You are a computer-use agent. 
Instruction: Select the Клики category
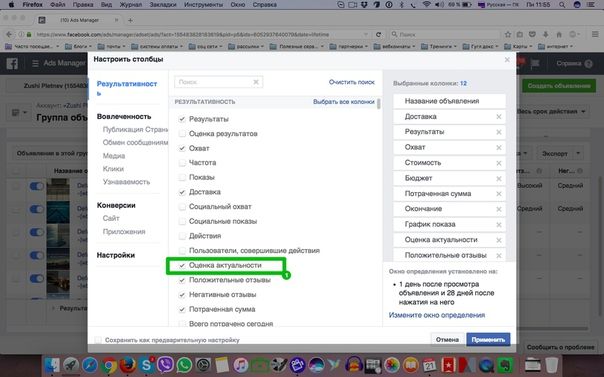(x=113, y=169)
